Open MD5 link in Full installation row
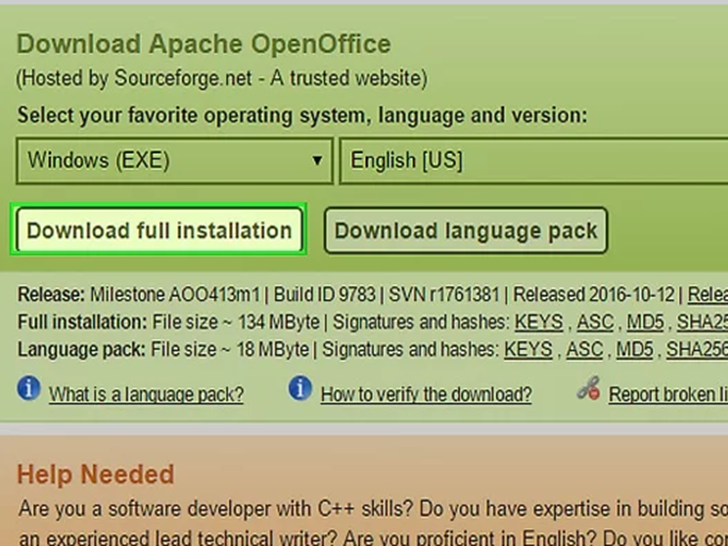This screenshot has width=728, height=546. coord(645,322)
